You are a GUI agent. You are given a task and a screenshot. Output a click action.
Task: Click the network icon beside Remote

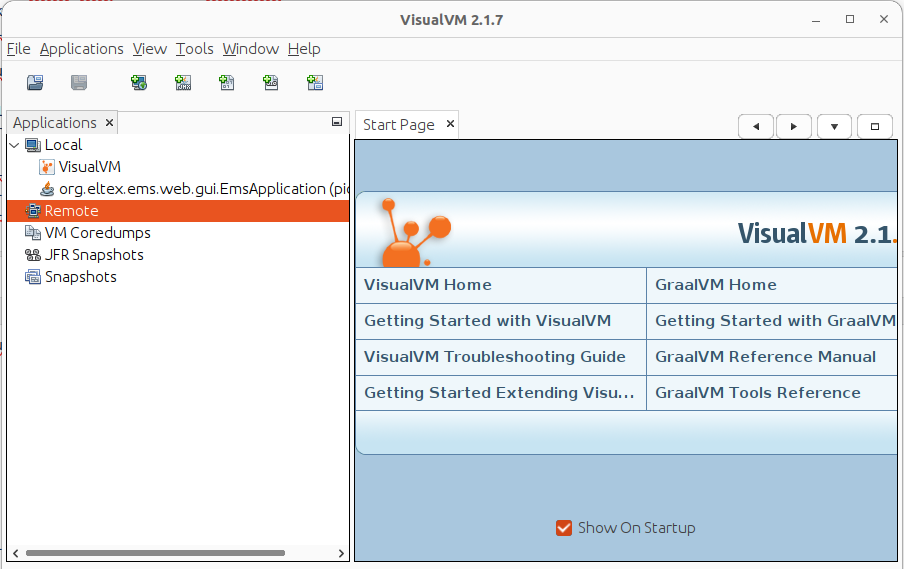tap(33, 211)
